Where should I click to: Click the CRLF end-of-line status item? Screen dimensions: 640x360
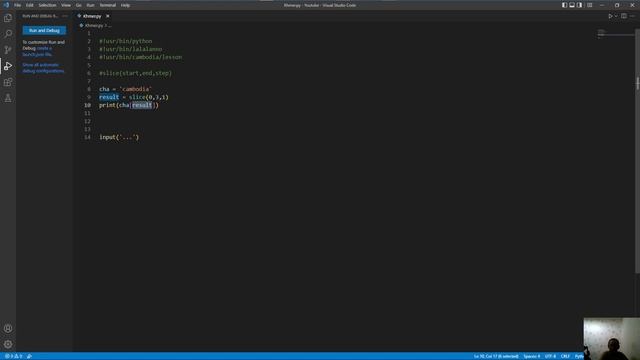[565, 356]
